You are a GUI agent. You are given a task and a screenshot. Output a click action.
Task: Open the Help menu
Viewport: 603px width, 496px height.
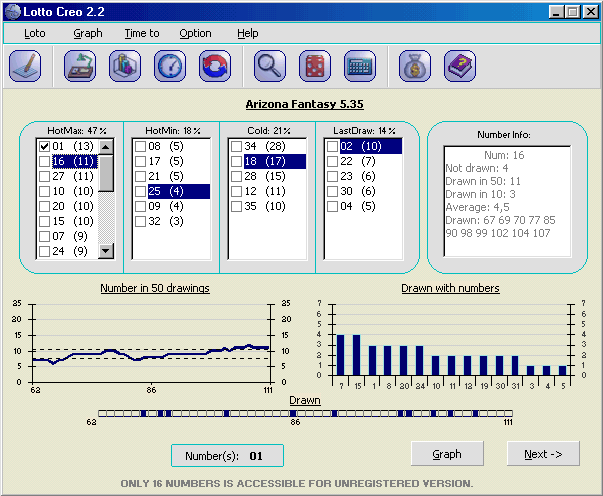(x=248, y=33)
